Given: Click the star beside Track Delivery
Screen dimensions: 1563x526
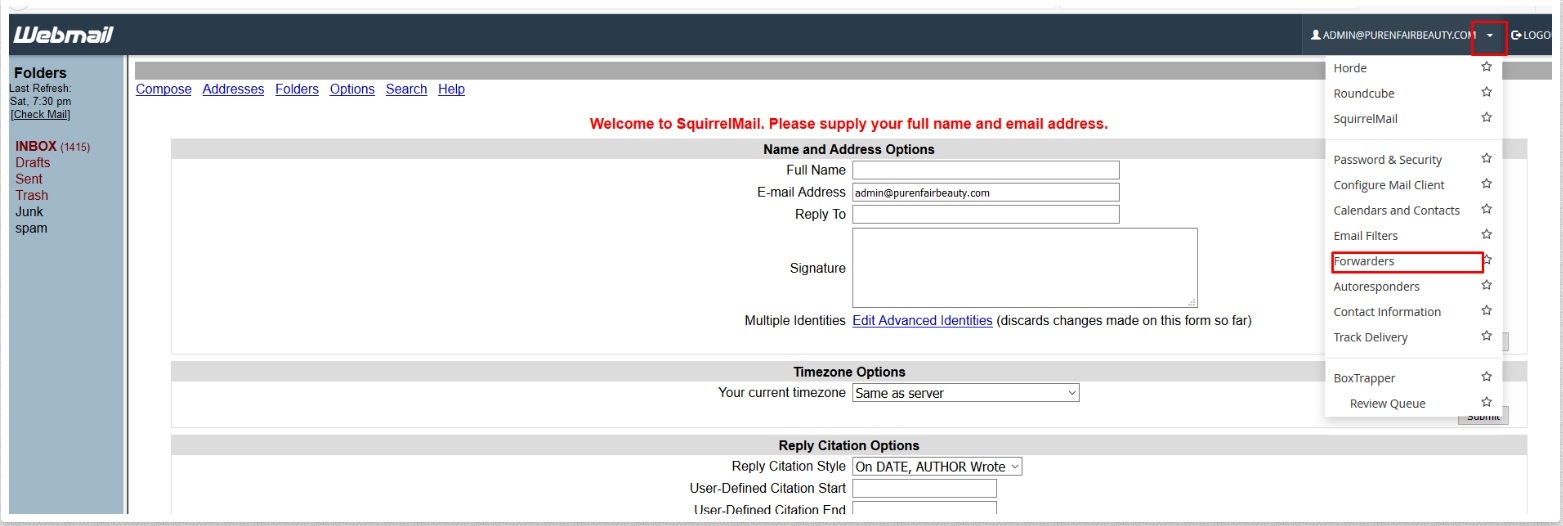Looking at the screenshot, I should [x=1486, y=337].
